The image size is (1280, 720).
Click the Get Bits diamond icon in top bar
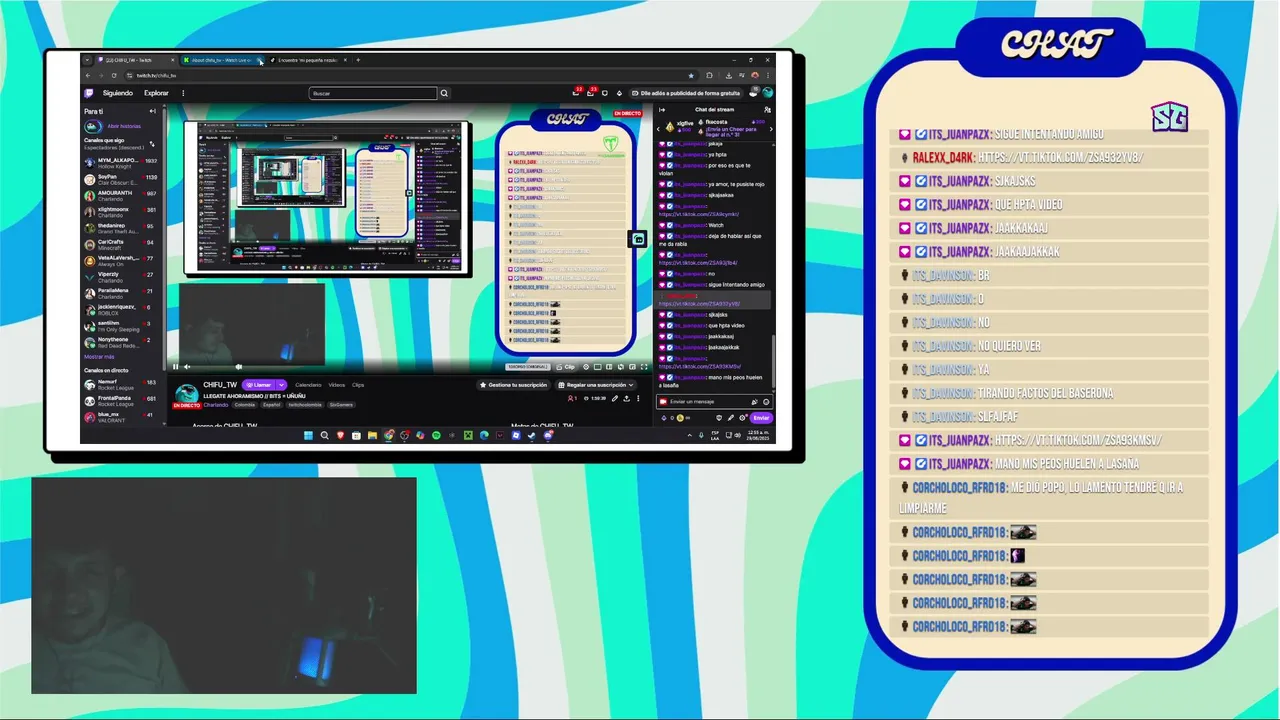619,93
